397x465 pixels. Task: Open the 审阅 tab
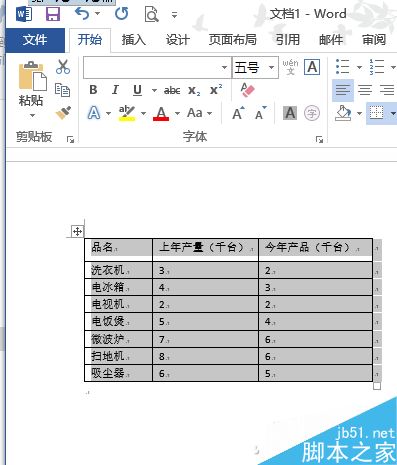pos(374,40)
